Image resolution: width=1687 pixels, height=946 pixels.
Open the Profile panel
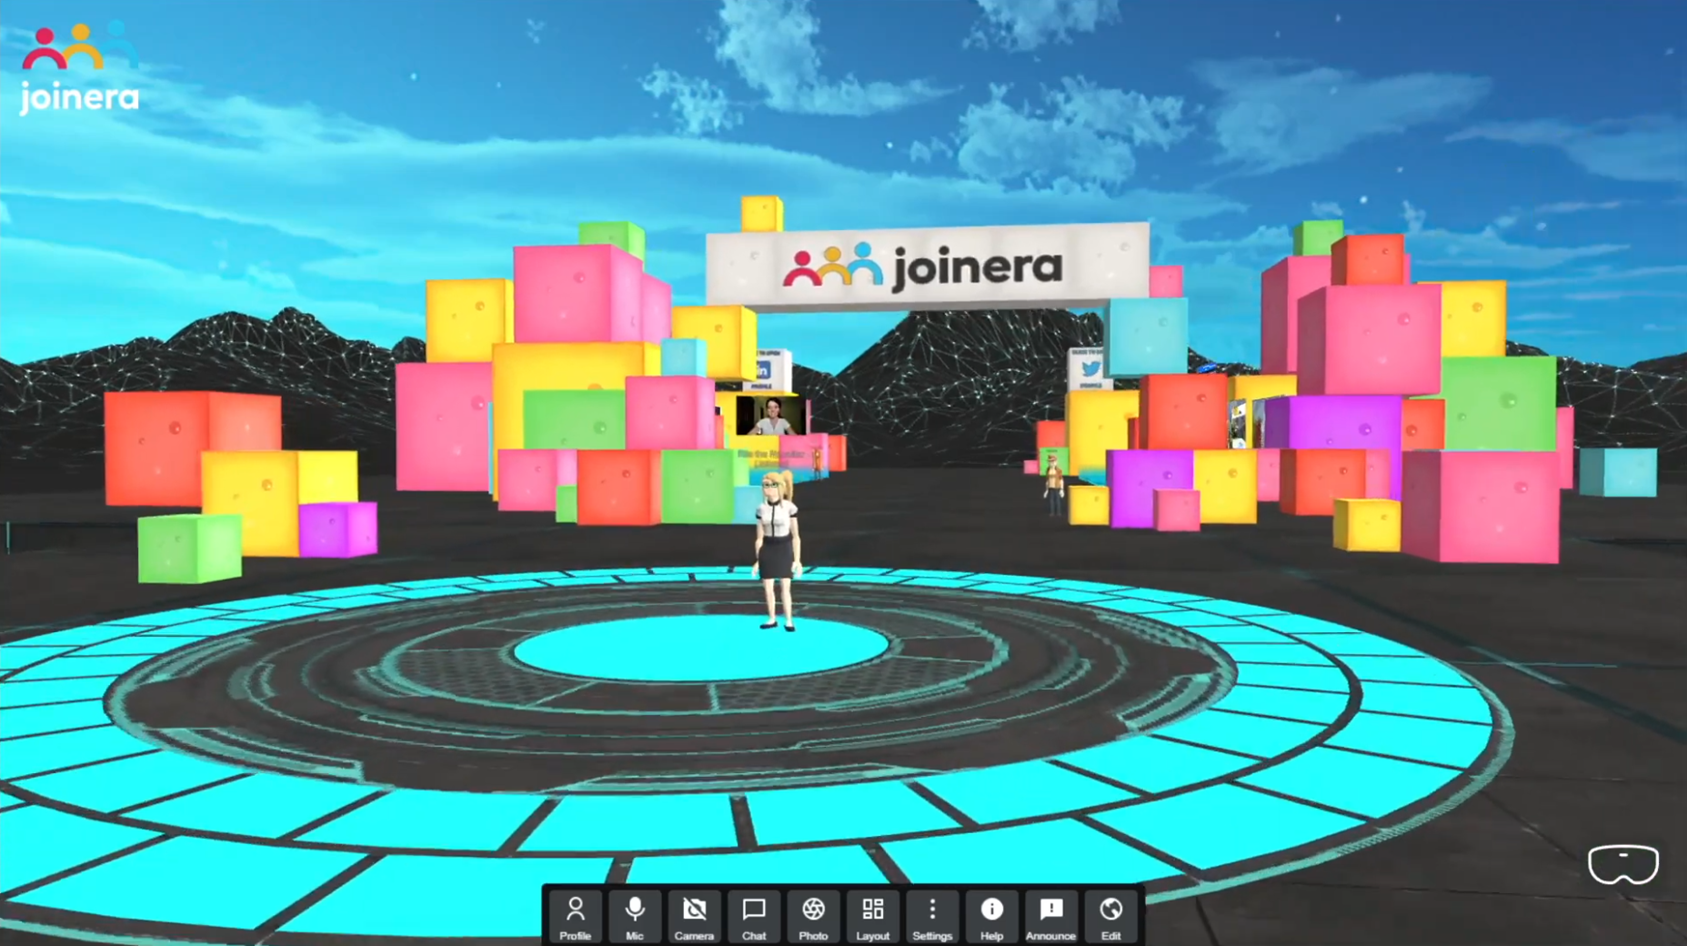pos(575,917)
